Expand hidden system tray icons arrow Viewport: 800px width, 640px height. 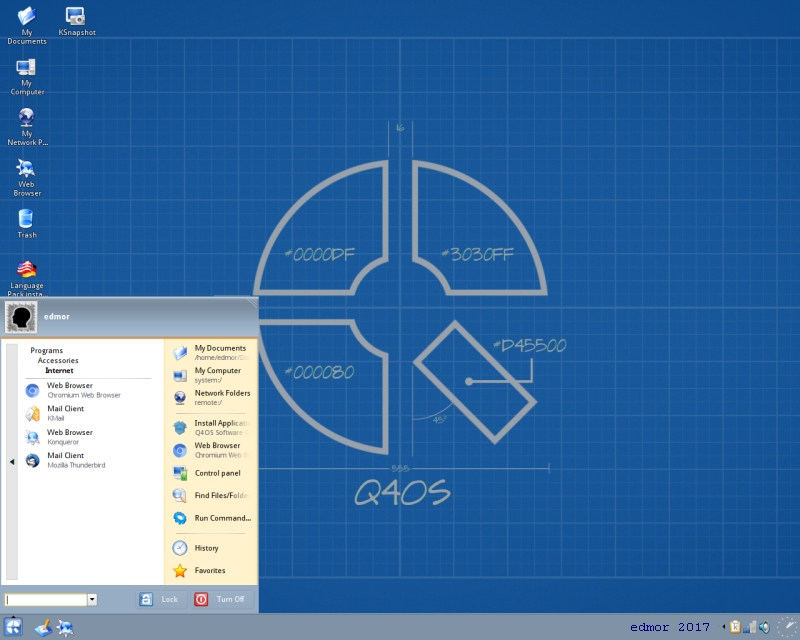tap(723, 627)
